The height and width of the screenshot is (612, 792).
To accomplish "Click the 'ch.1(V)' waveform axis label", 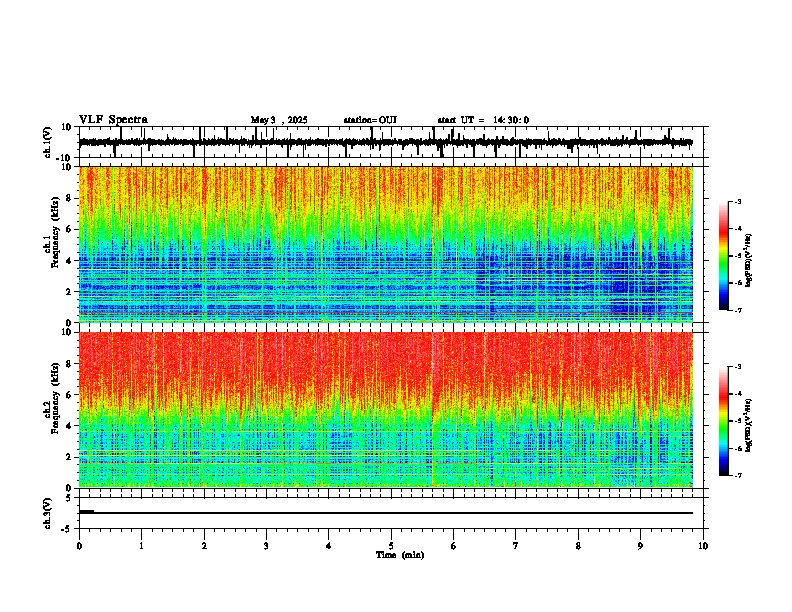I will 48,142.
